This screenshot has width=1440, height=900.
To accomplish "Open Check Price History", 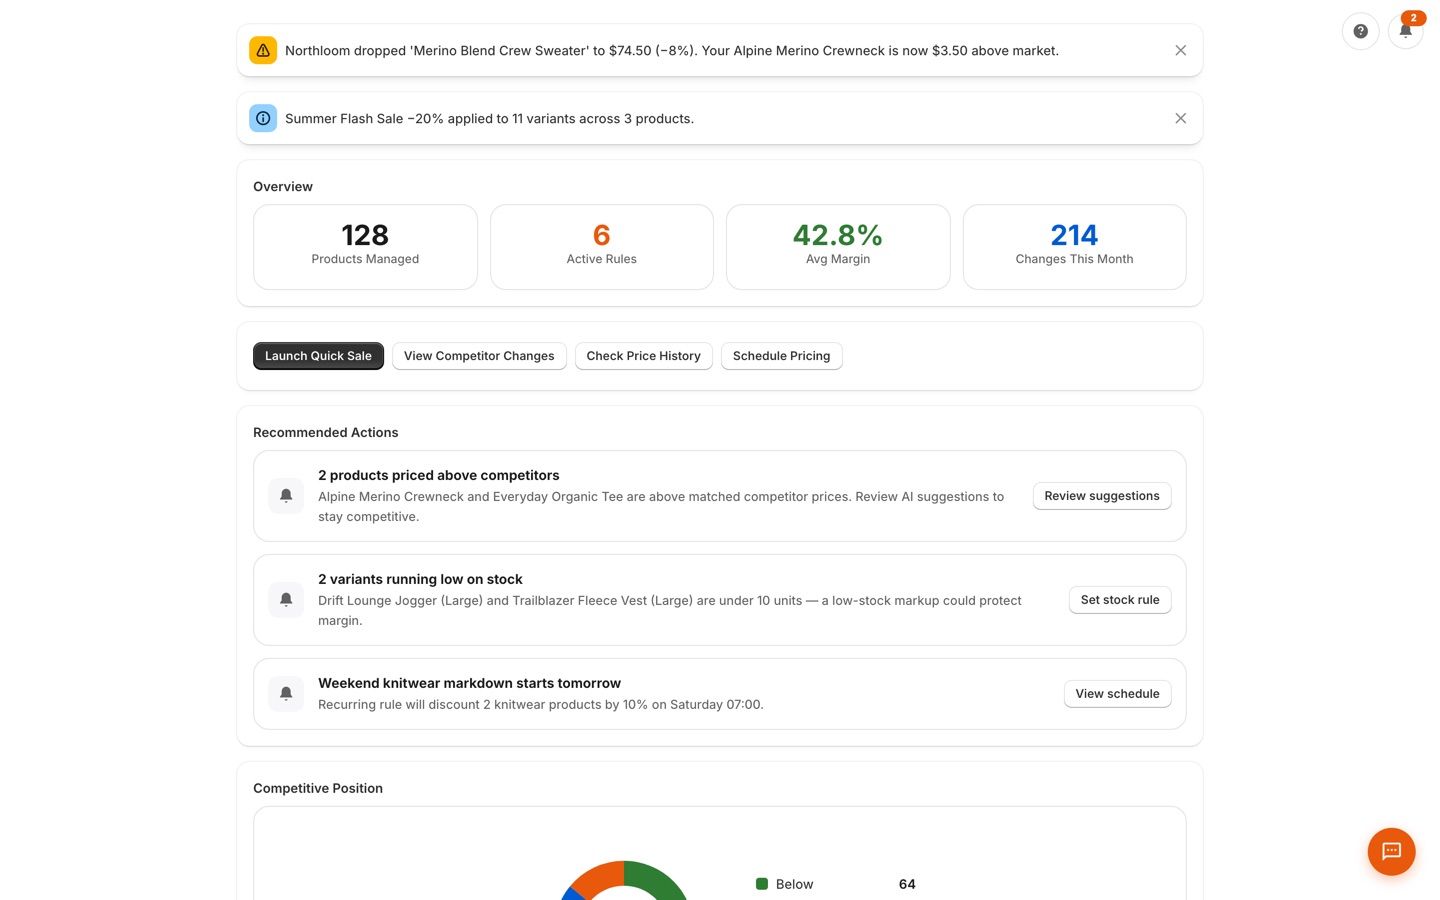I will point(643,356).
